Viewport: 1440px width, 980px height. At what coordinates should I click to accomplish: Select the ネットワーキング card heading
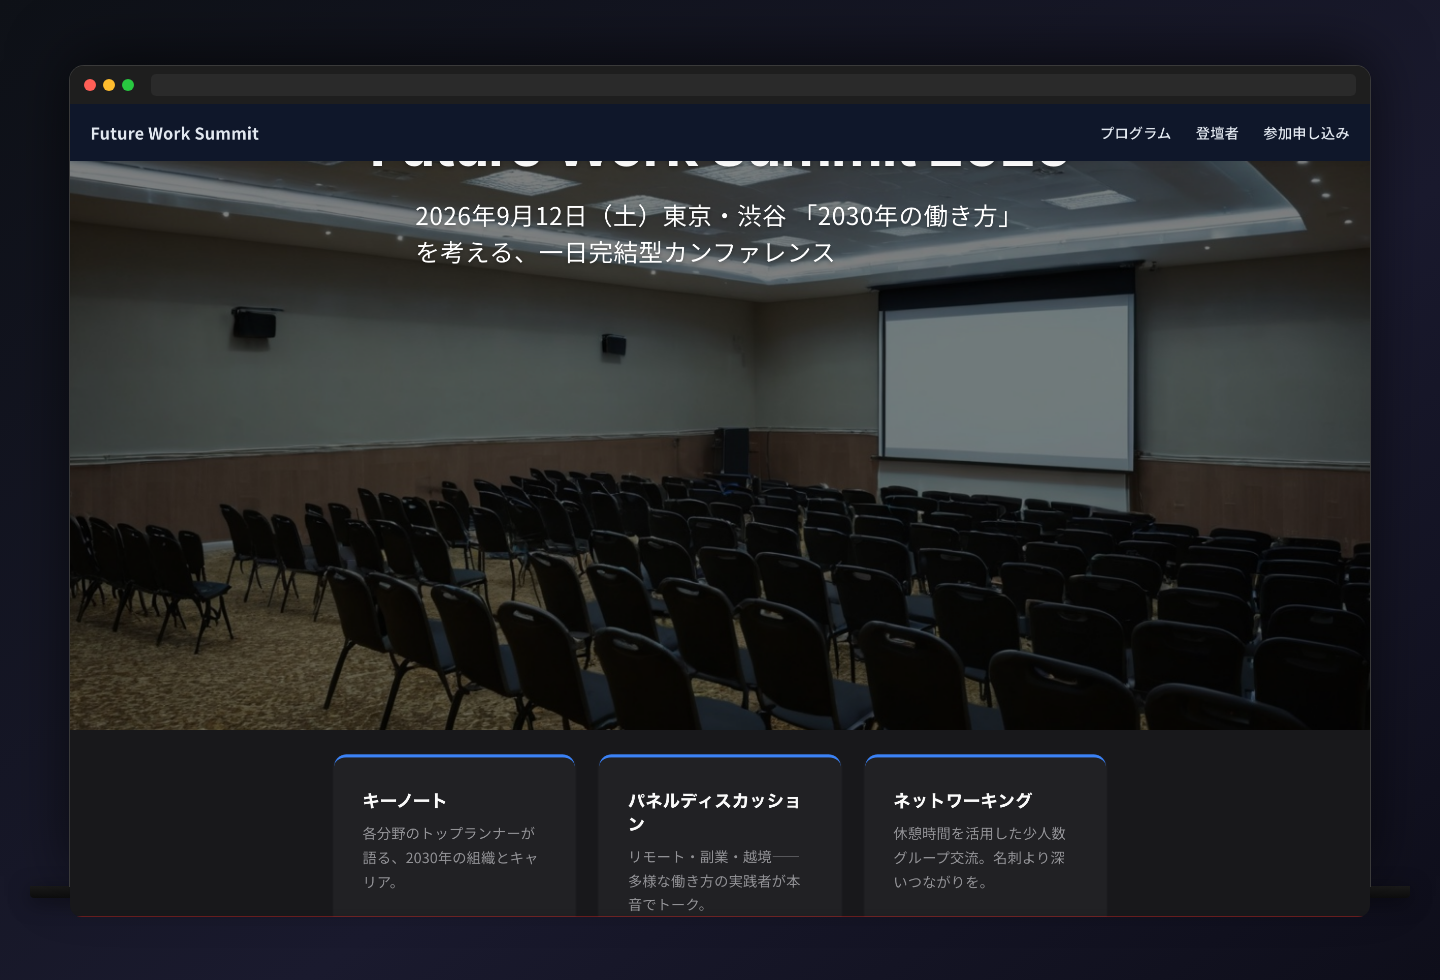click(962, 801)
